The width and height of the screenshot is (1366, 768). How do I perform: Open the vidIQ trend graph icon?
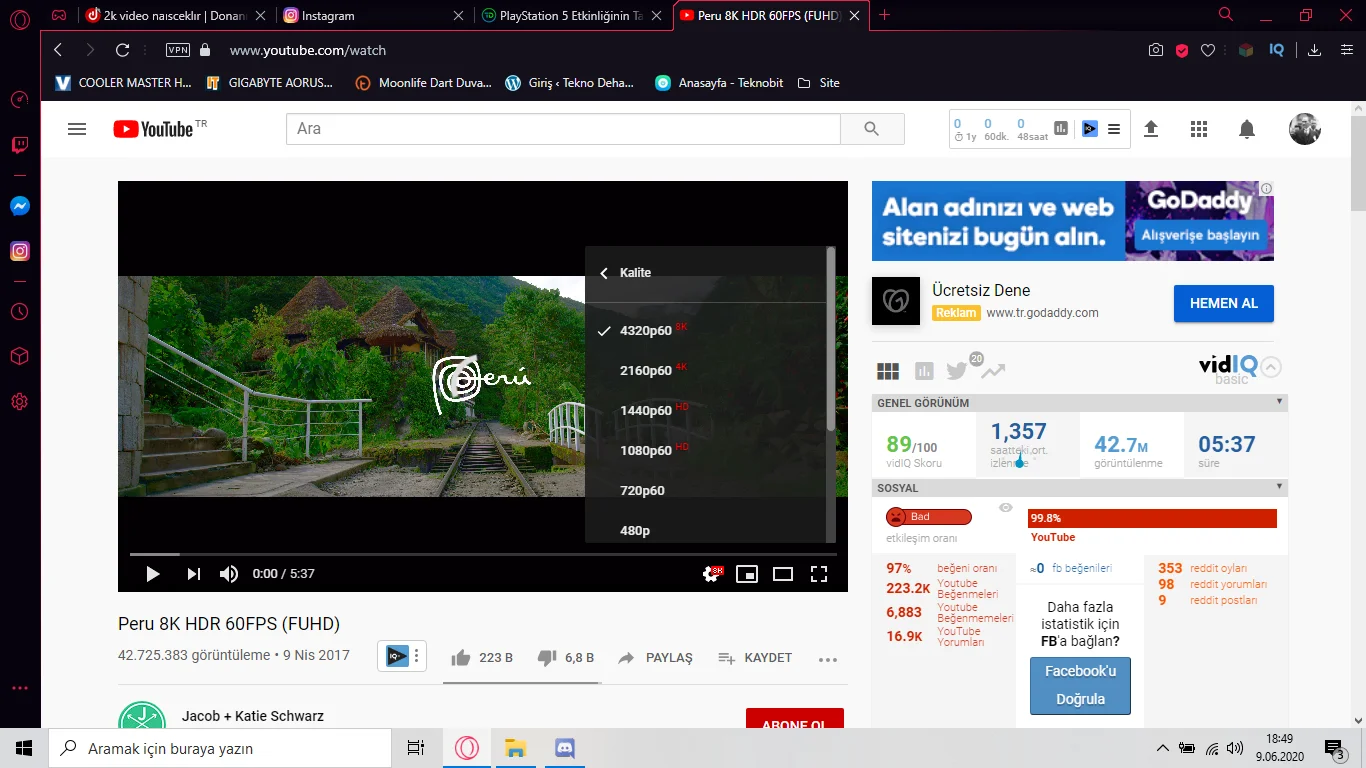point(992,370)
